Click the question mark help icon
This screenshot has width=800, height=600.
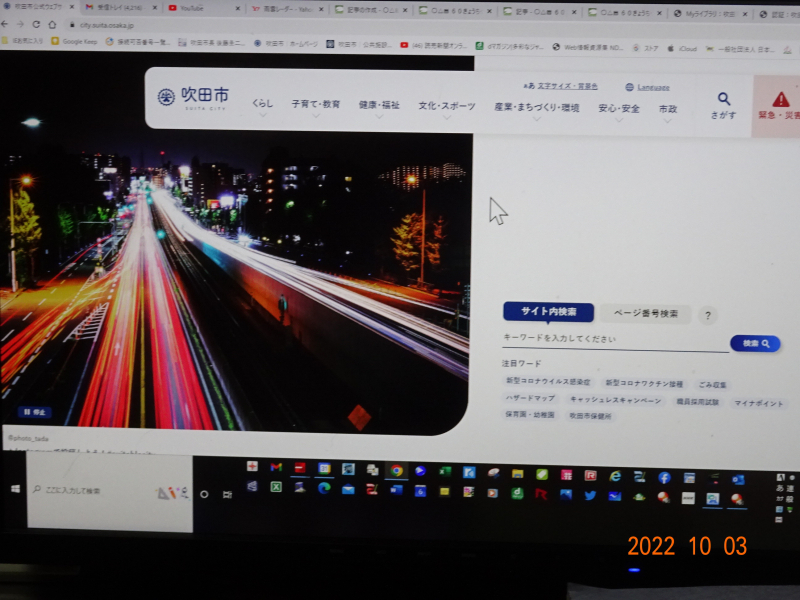(708, 315)
